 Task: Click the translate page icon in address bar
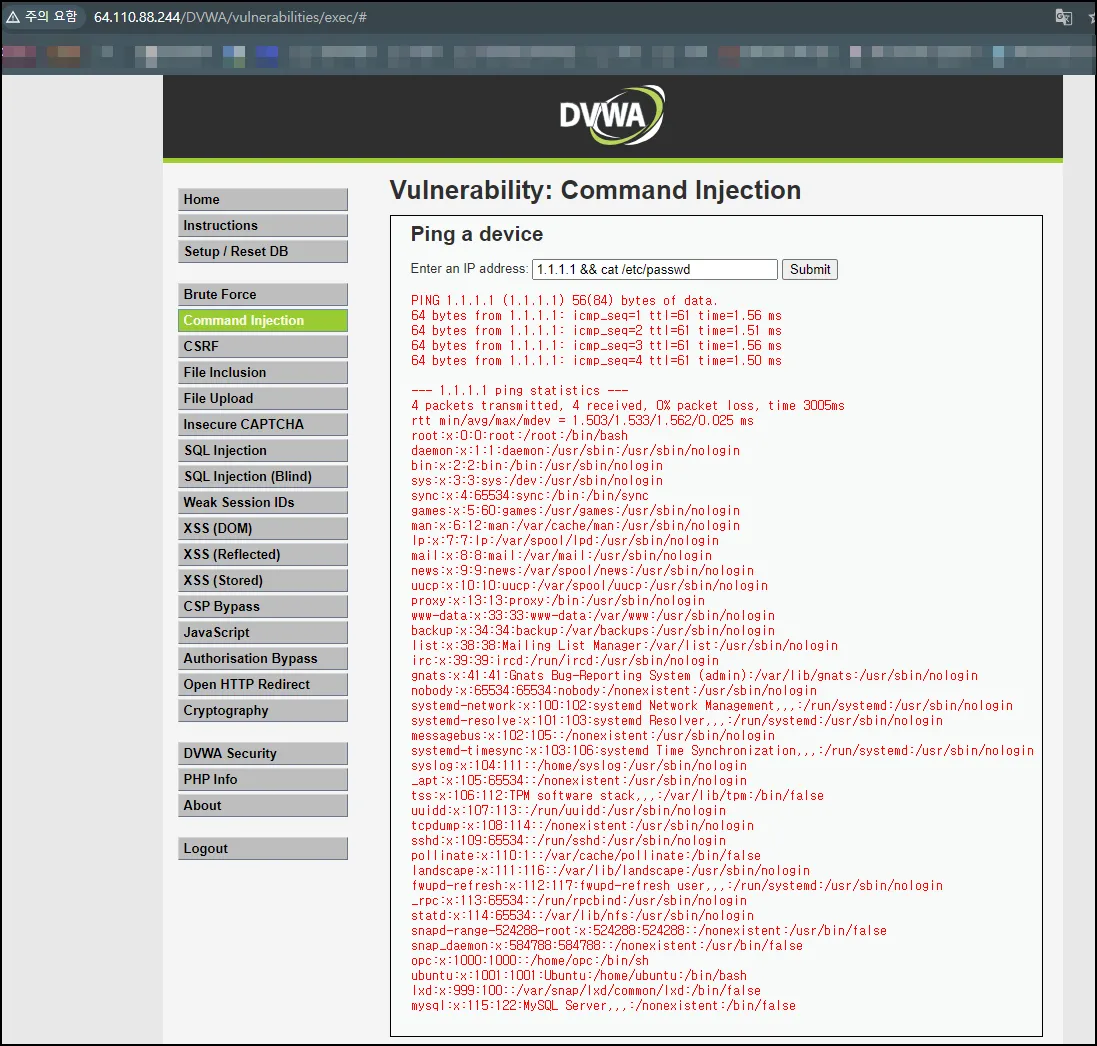[1063, 17]
